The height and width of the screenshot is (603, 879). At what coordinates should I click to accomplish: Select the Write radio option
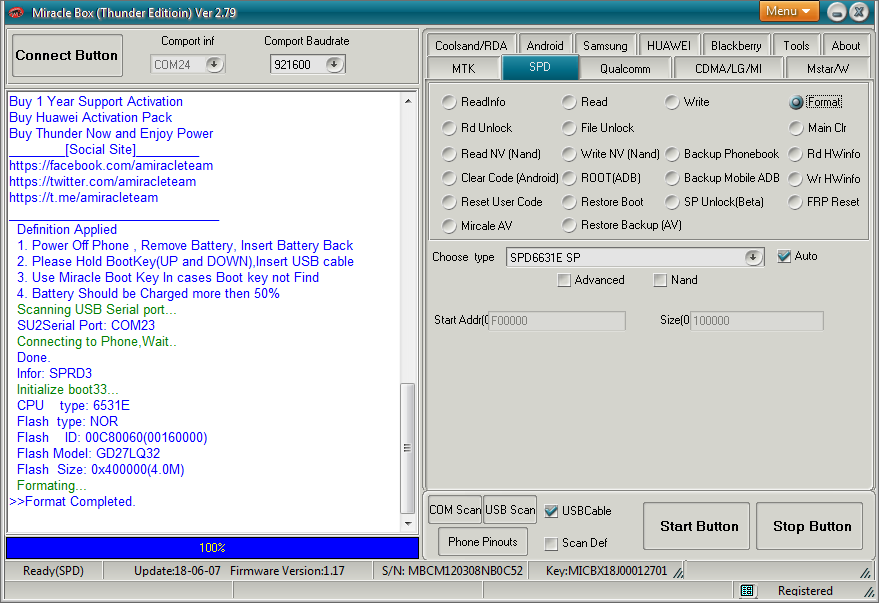tap(687, 102)
